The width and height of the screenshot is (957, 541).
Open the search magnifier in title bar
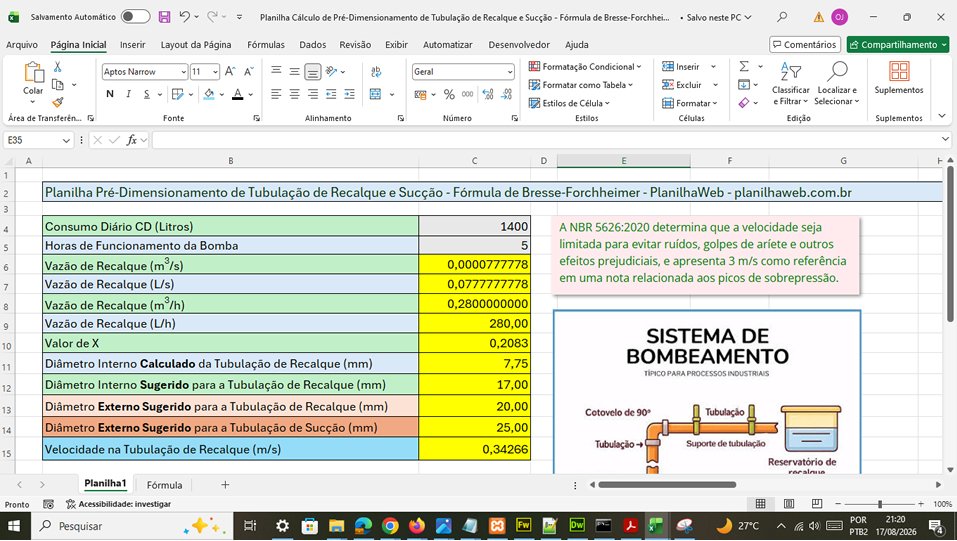[782, 17]
